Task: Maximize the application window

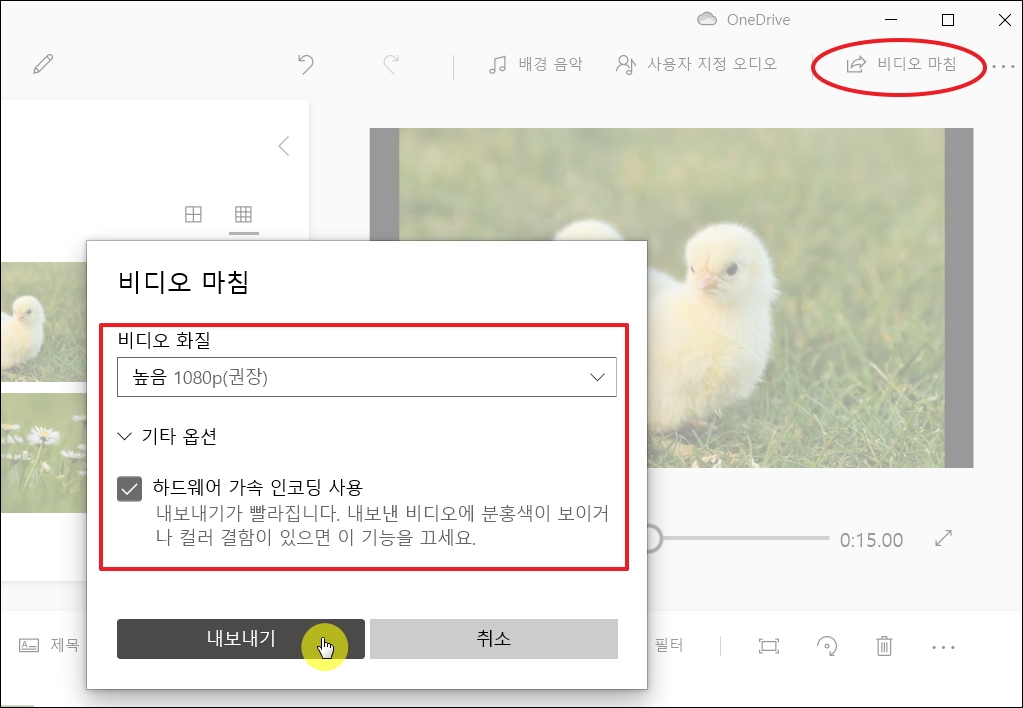Action: pos(948,20)
